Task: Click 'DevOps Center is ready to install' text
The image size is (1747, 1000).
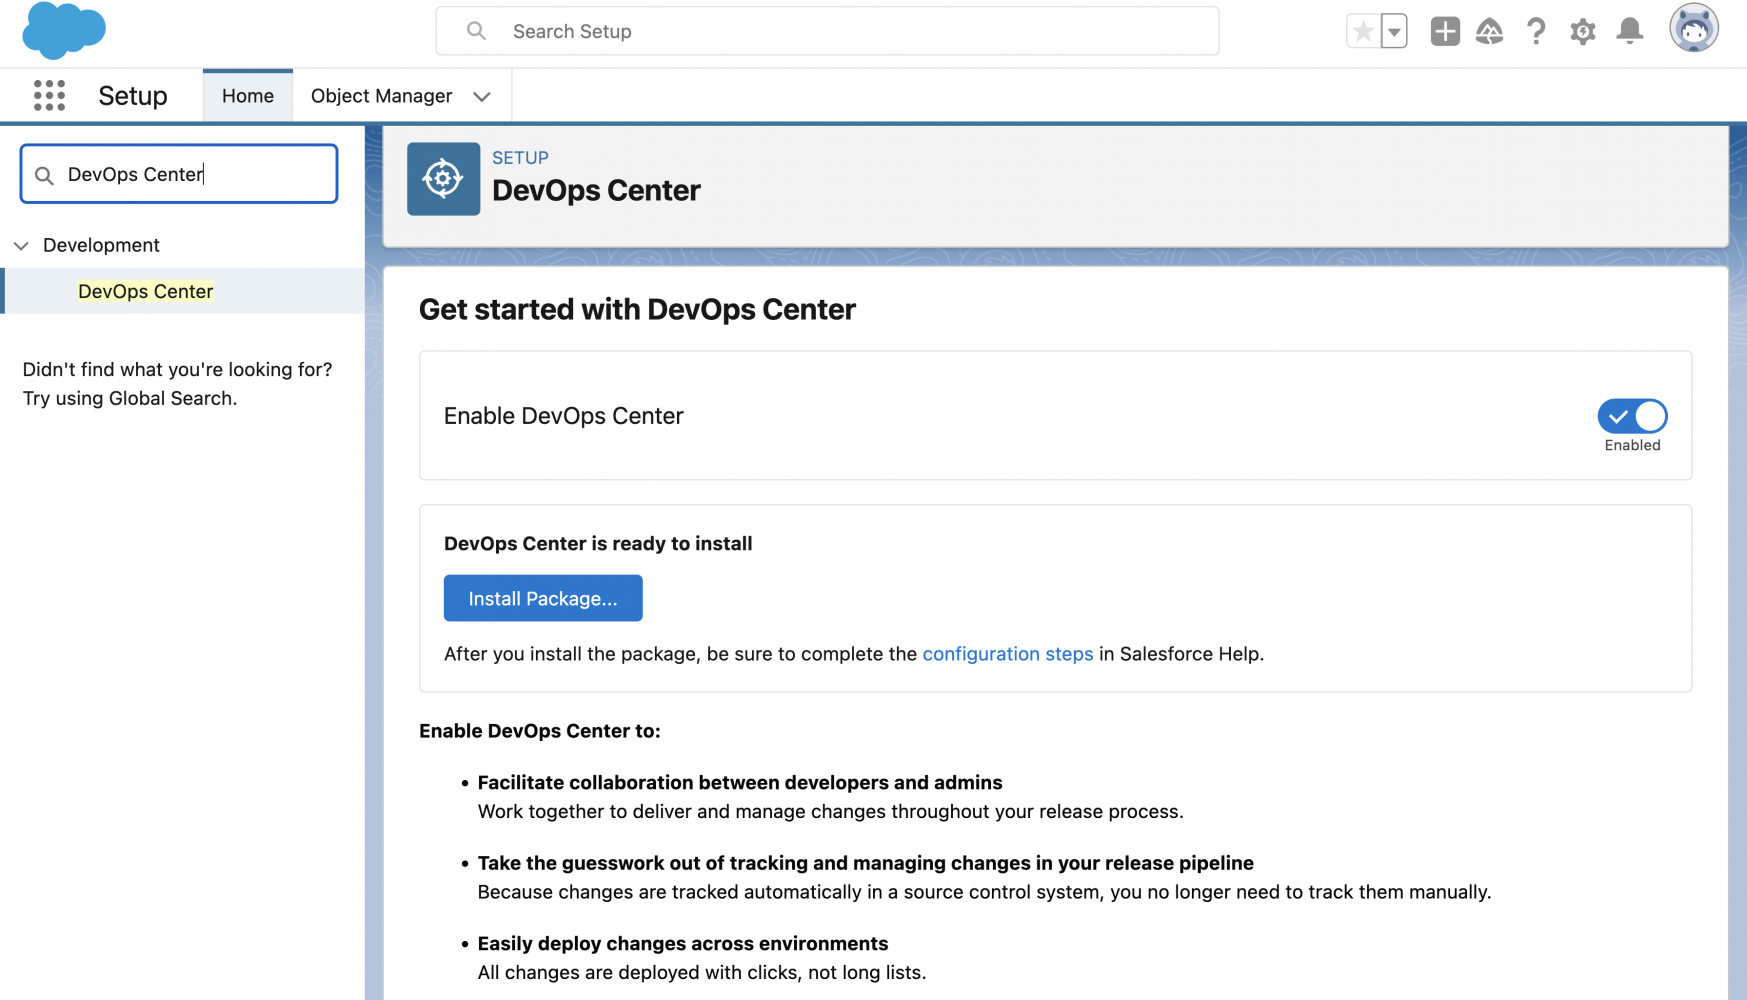Action: click(x=598, y=544)
